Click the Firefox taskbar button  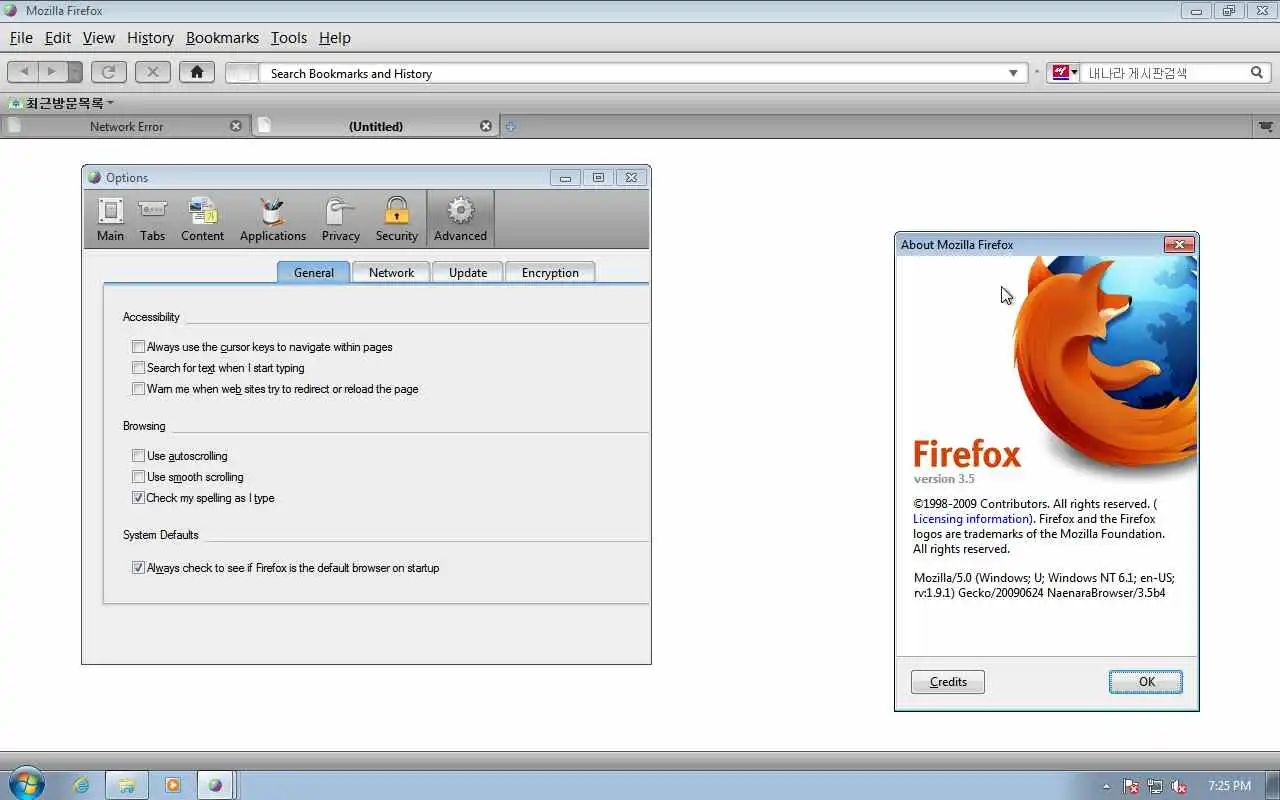pyautogui.click(x=215, y=785)
